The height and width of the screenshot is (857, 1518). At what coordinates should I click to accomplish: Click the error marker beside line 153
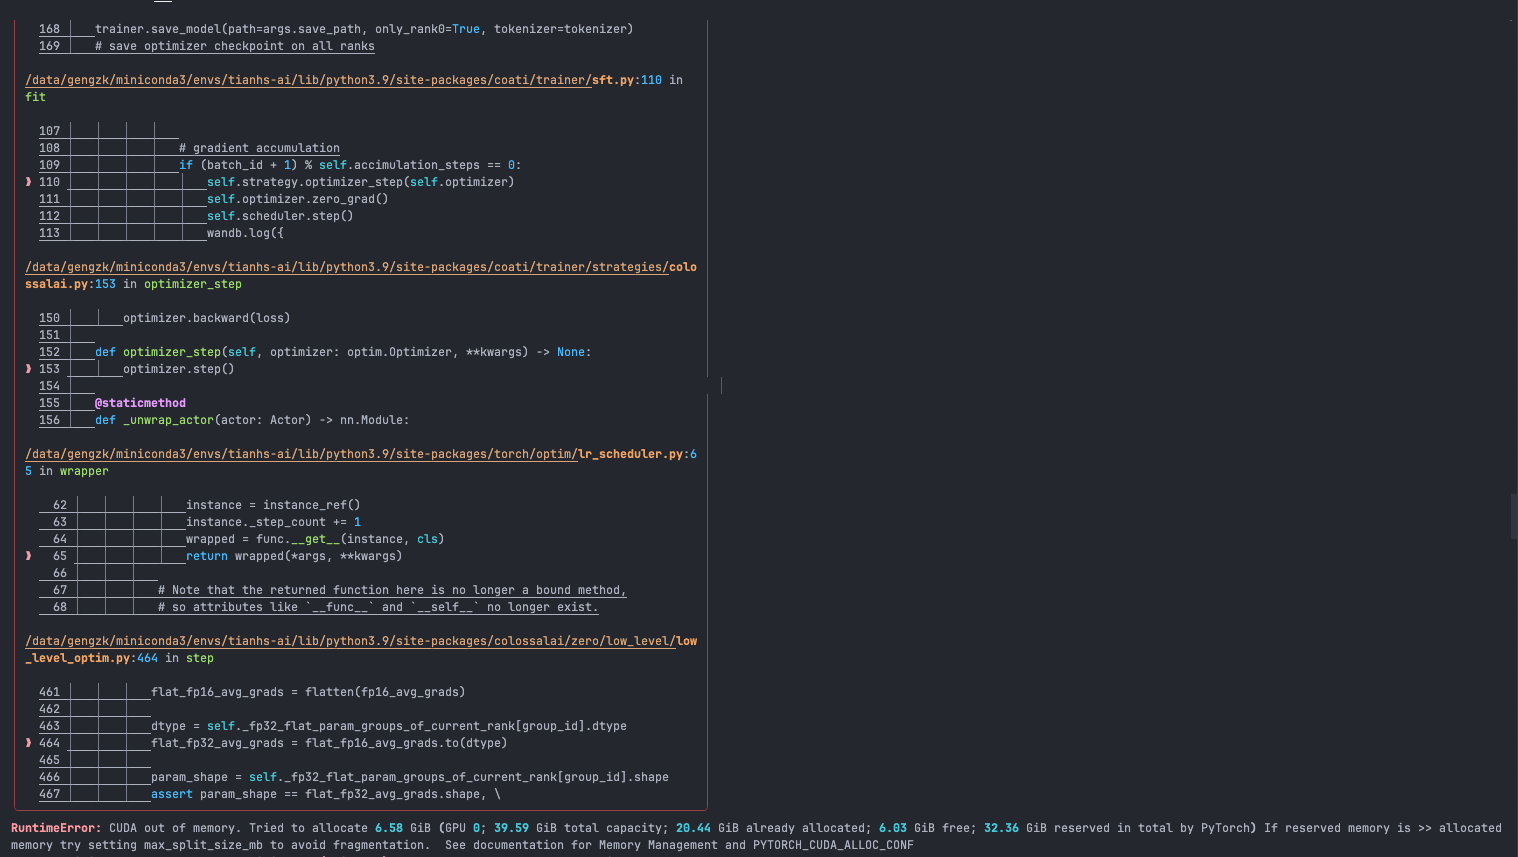point(28,369)
